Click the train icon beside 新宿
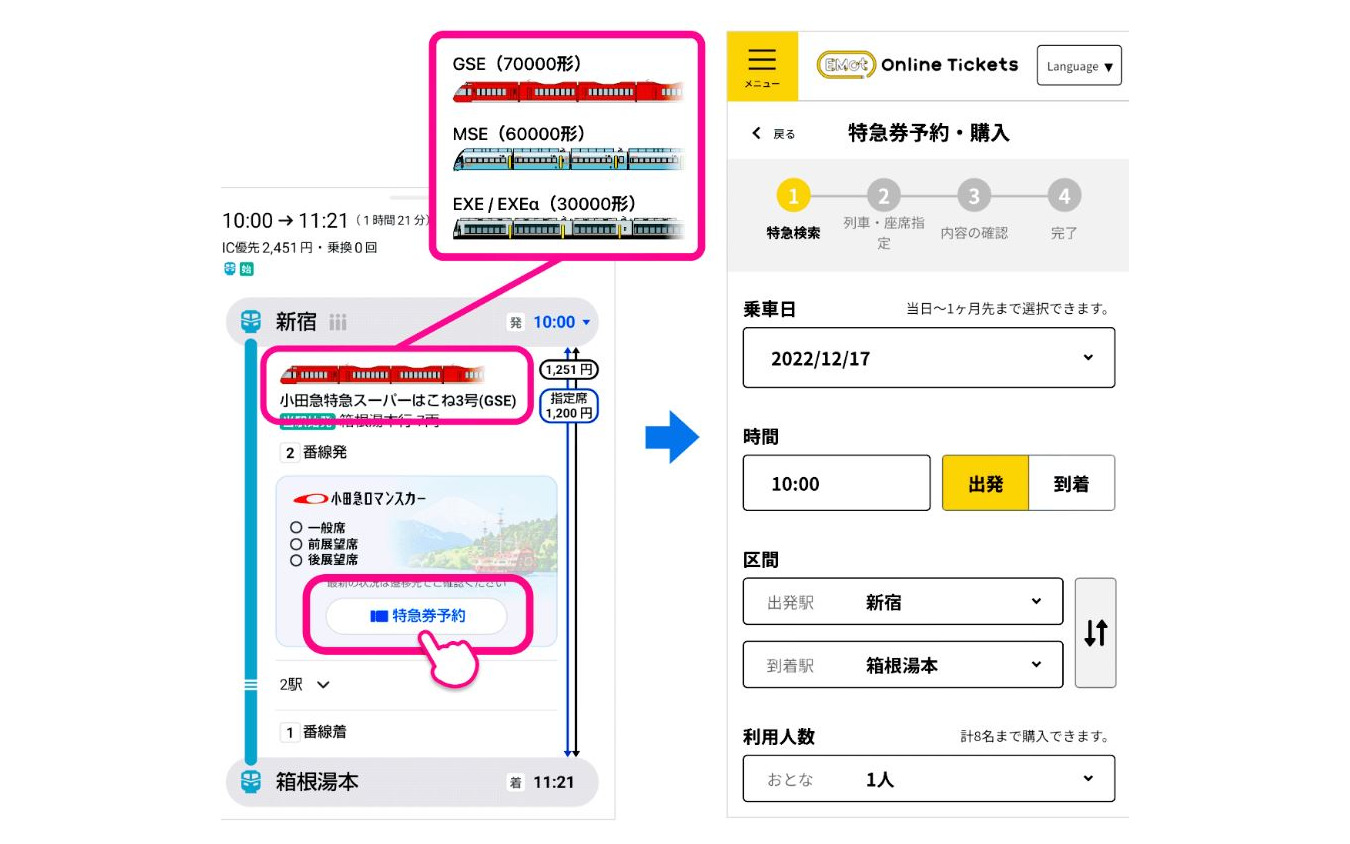1350x844 pixels. coord(252,322)
